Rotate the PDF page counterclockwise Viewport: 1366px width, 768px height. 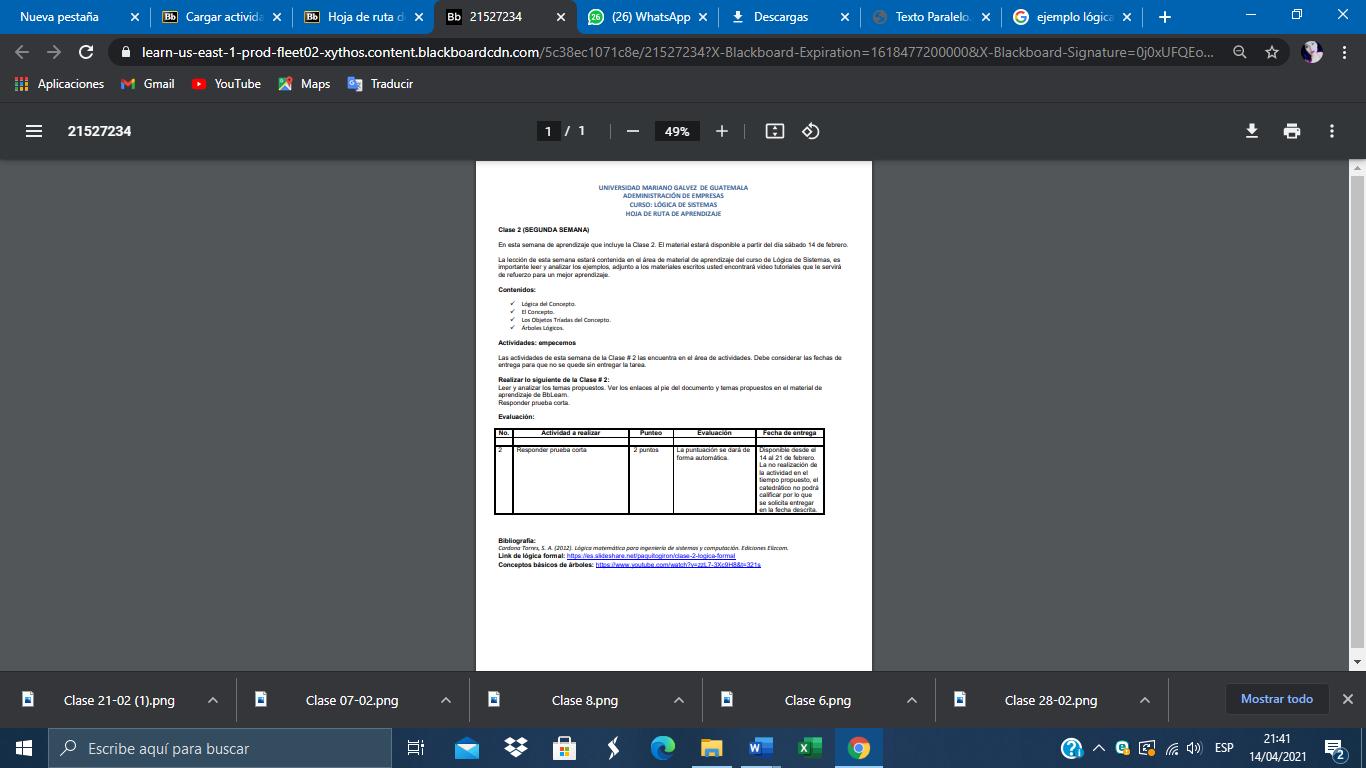(x=811, y=130)
